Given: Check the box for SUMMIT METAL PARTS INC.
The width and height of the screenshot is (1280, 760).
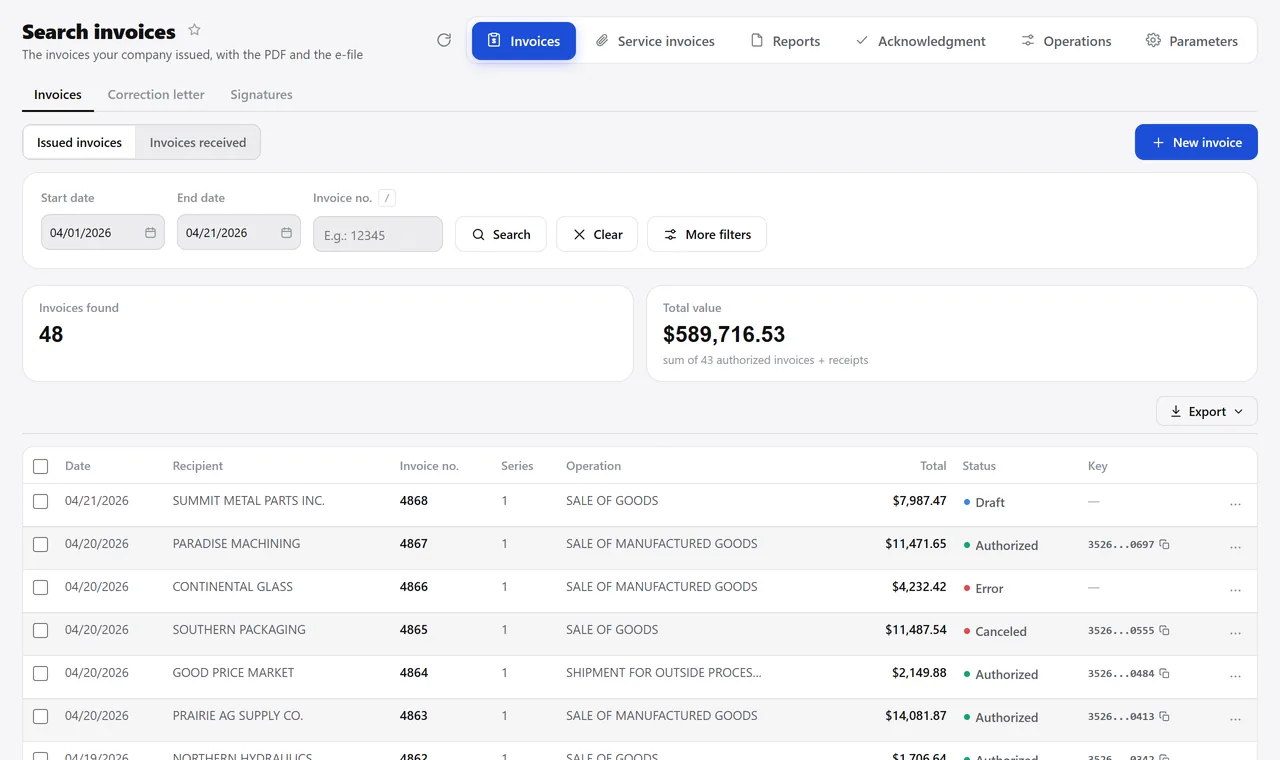Looking at the screenshot, I should [40, 502].
